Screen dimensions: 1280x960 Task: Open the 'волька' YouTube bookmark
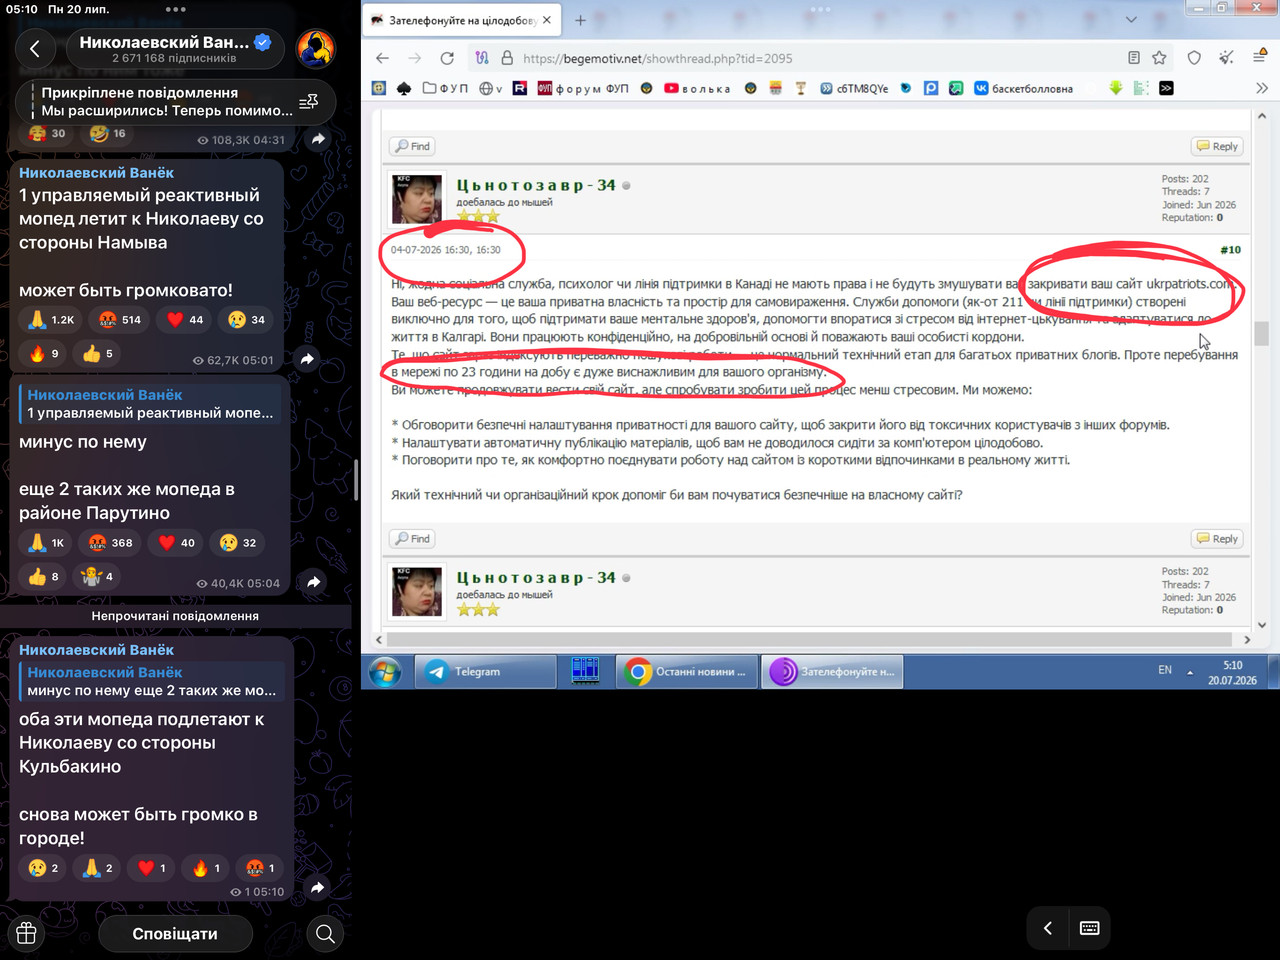697,88
